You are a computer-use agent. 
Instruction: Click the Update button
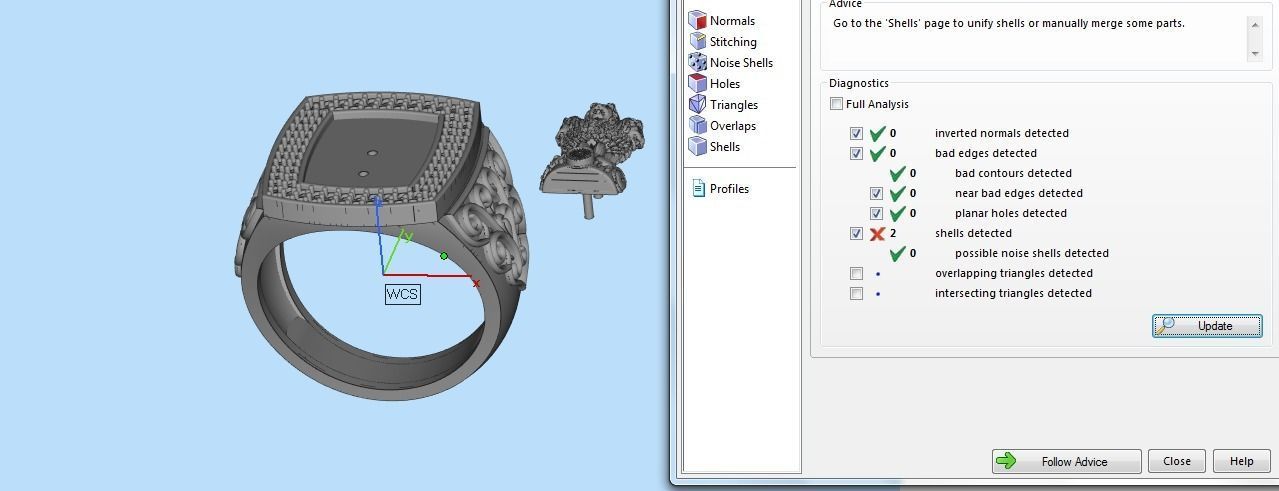tap(1207, 326)
